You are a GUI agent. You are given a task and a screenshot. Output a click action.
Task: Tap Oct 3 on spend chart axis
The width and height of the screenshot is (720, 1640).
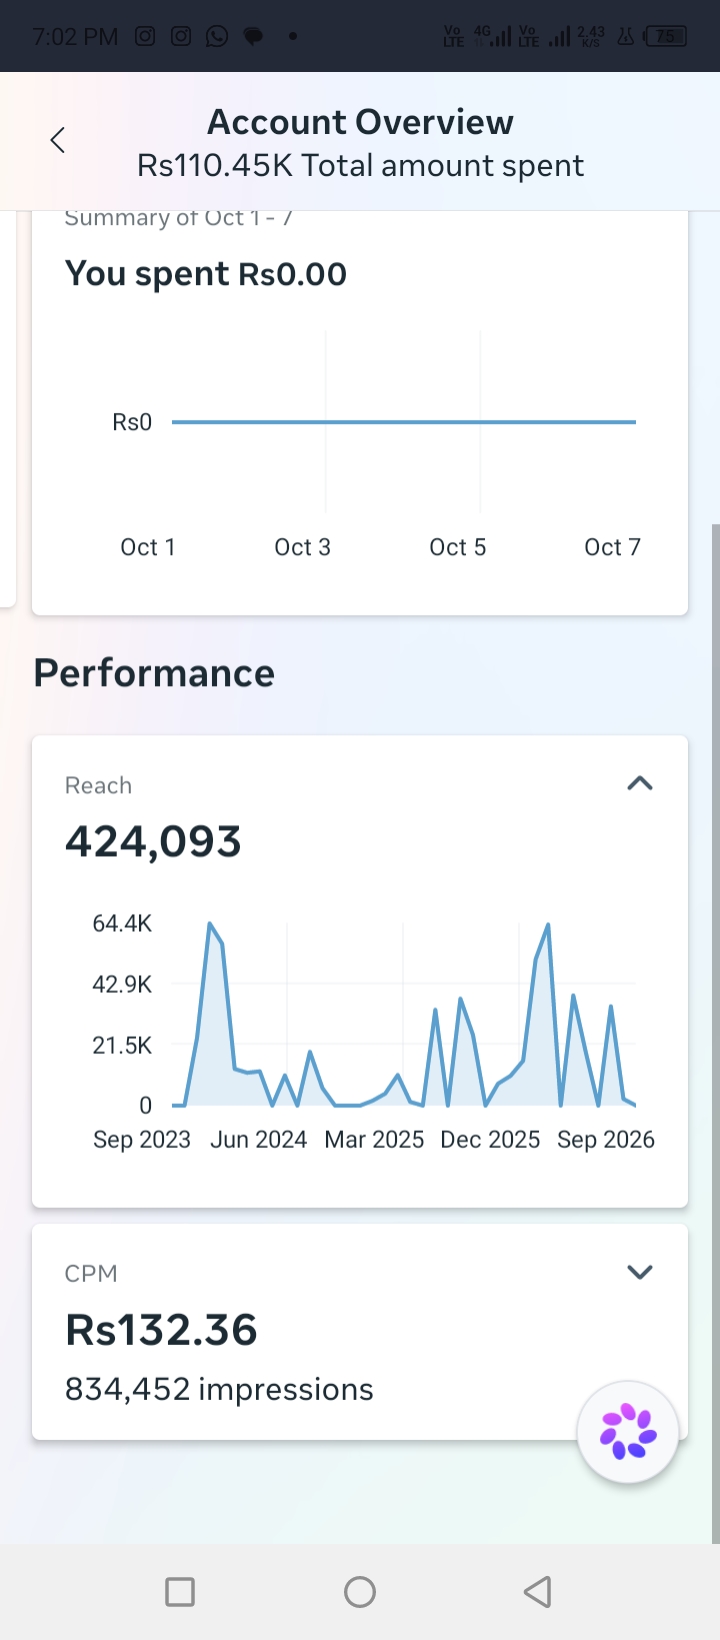coord(302,547)
